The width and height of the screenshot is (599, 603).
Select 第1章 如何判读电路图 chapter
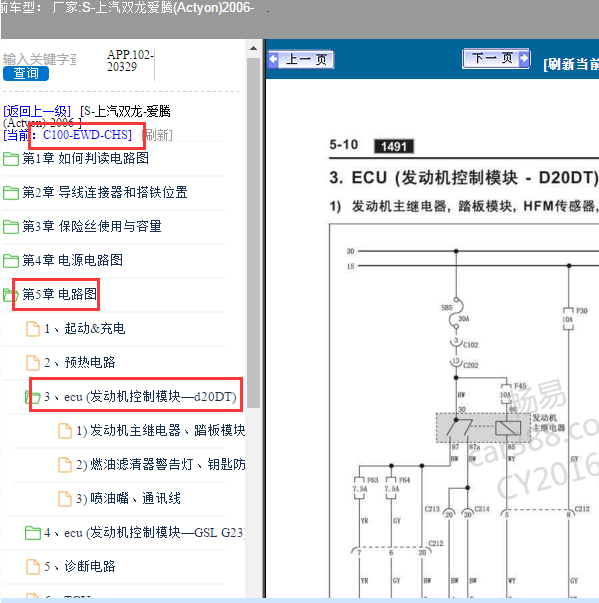pyautogui.click(x=85, y=158)
